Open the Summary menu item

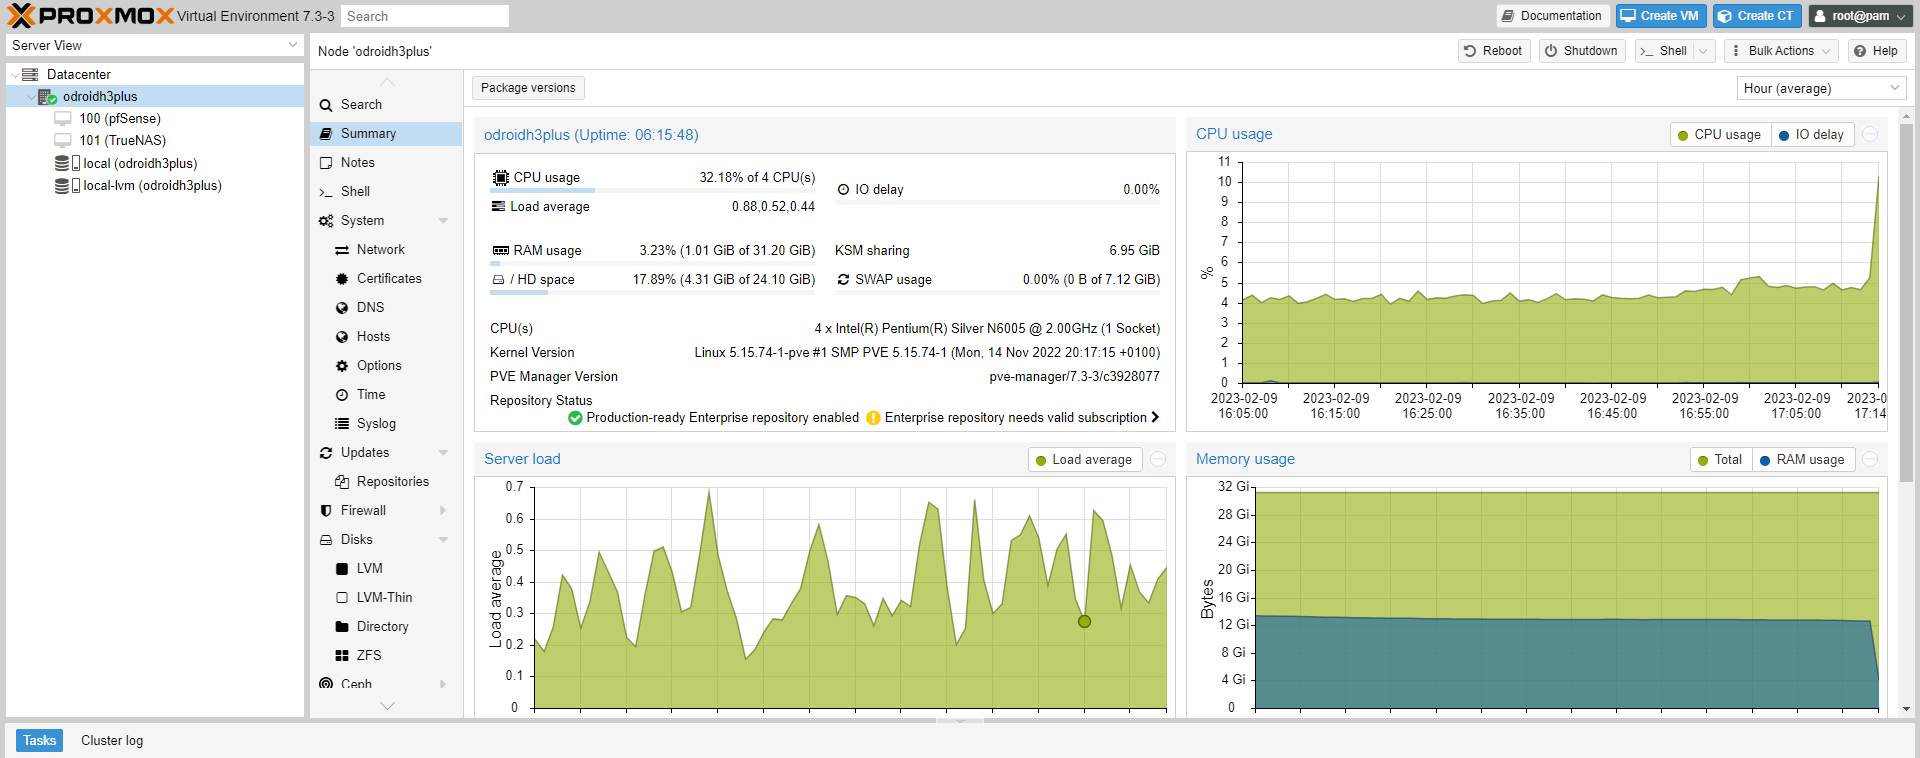point(386,134)
